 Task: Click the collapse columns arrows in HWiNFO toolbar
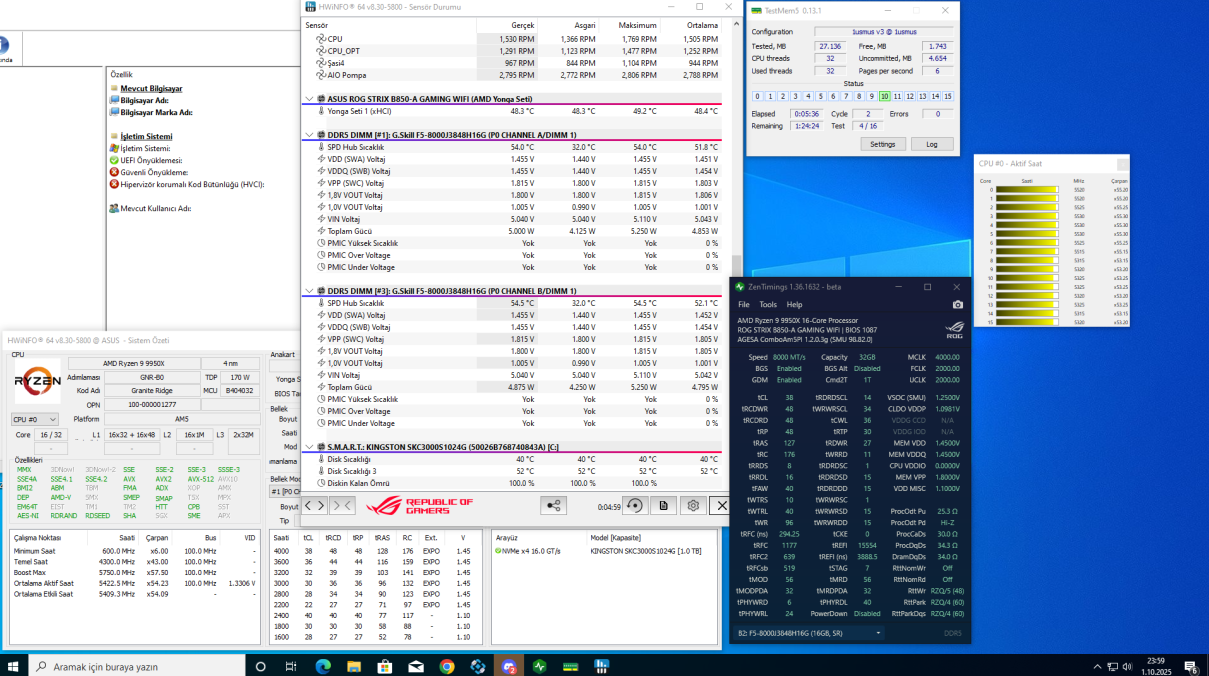341,506
